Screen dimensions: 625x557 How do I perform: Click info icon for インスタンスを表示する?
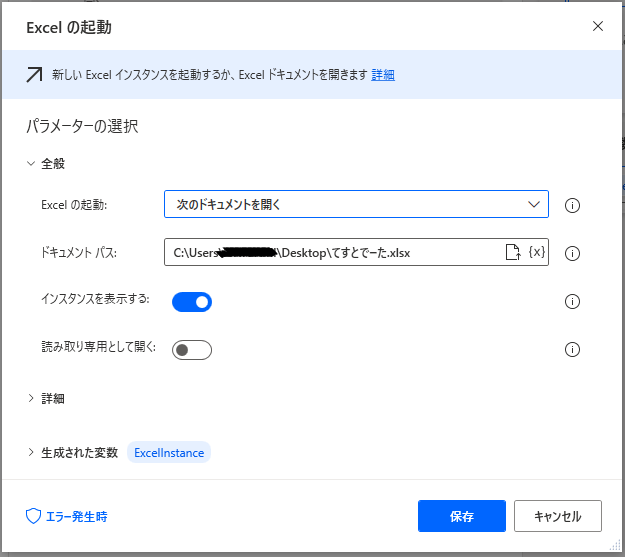click(x=573, y=301)
